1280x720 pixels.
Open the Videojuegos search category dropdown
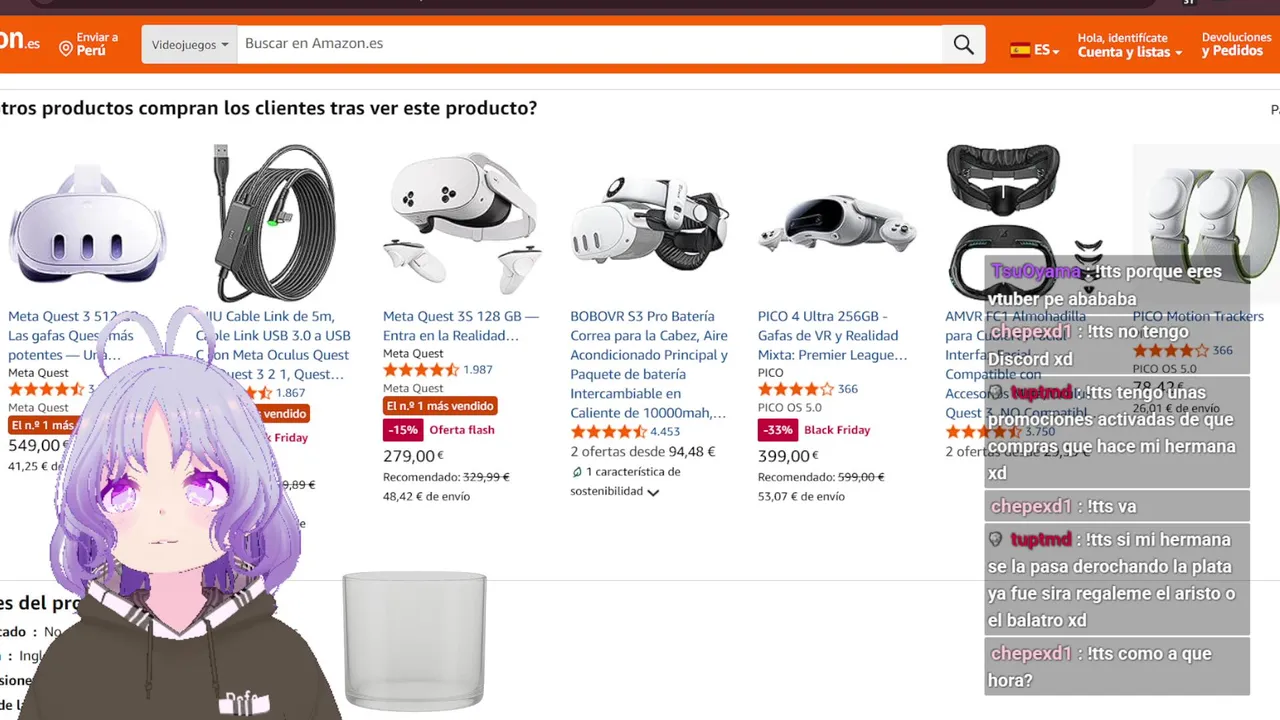click(189, 45)
